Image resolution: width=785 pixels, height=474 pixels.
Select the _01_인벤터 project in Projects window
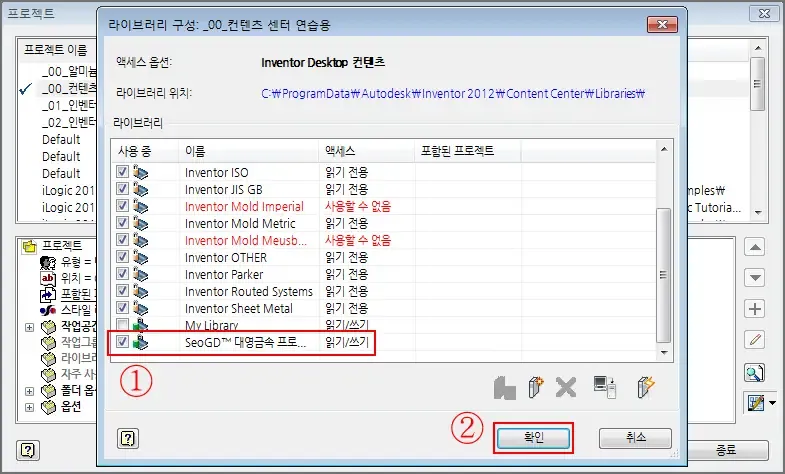coord(69,106)
